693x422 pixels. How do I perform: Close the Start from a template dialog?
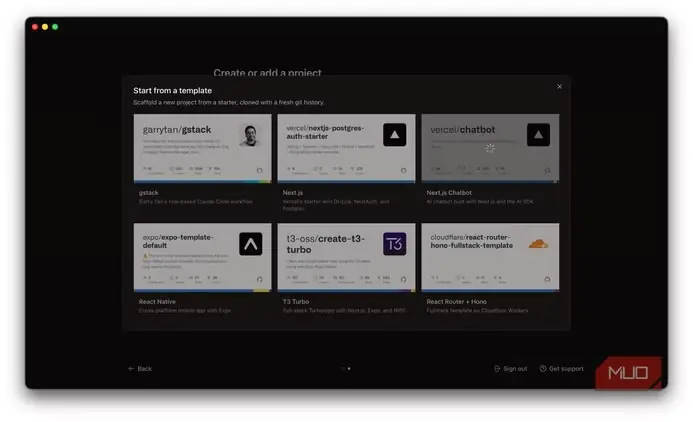click(x=559, y=87)
